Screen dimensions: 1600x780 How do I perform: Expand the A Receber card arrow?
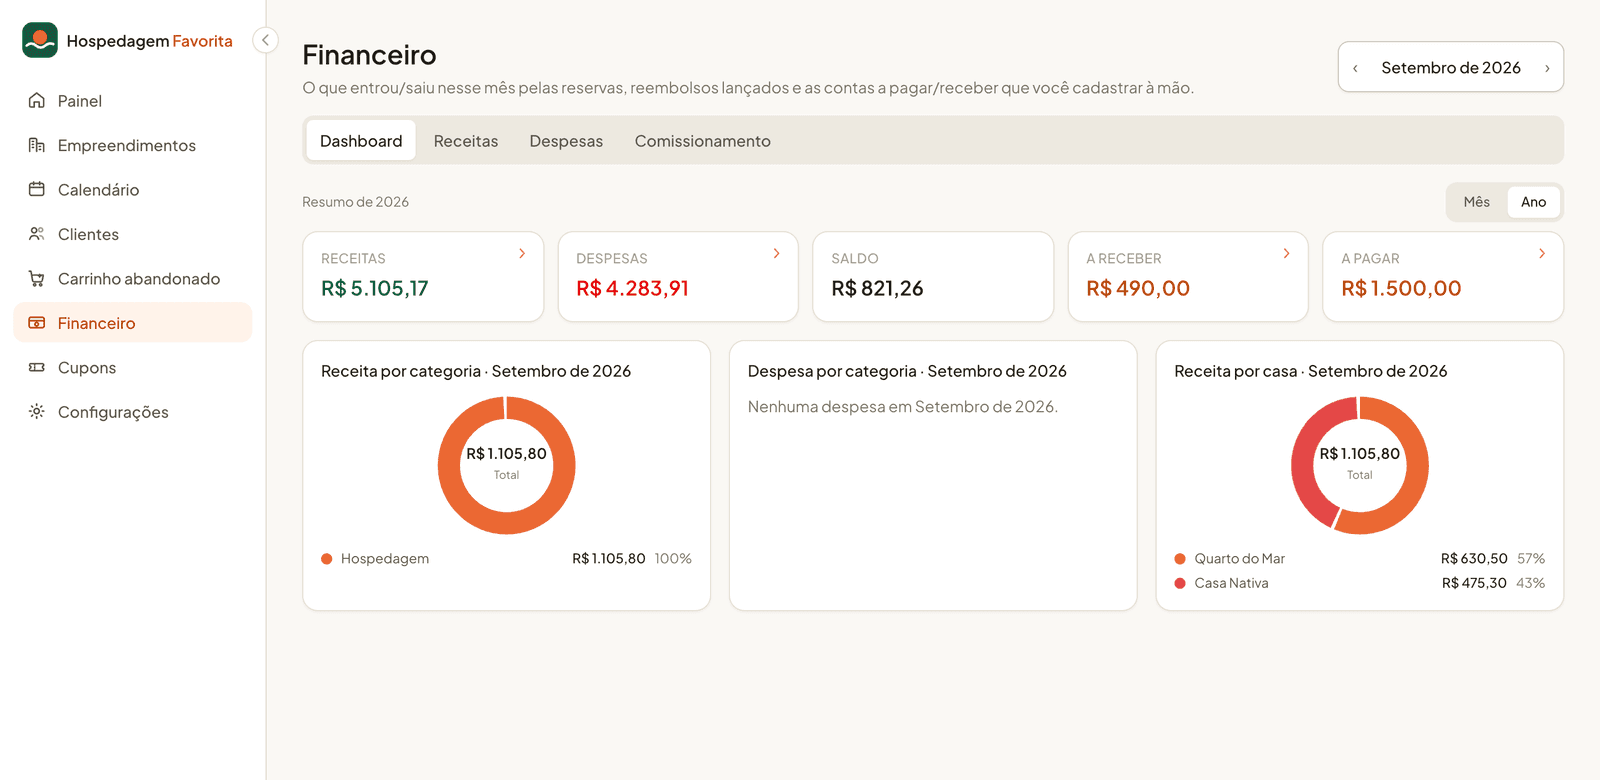coord(1286,254)
